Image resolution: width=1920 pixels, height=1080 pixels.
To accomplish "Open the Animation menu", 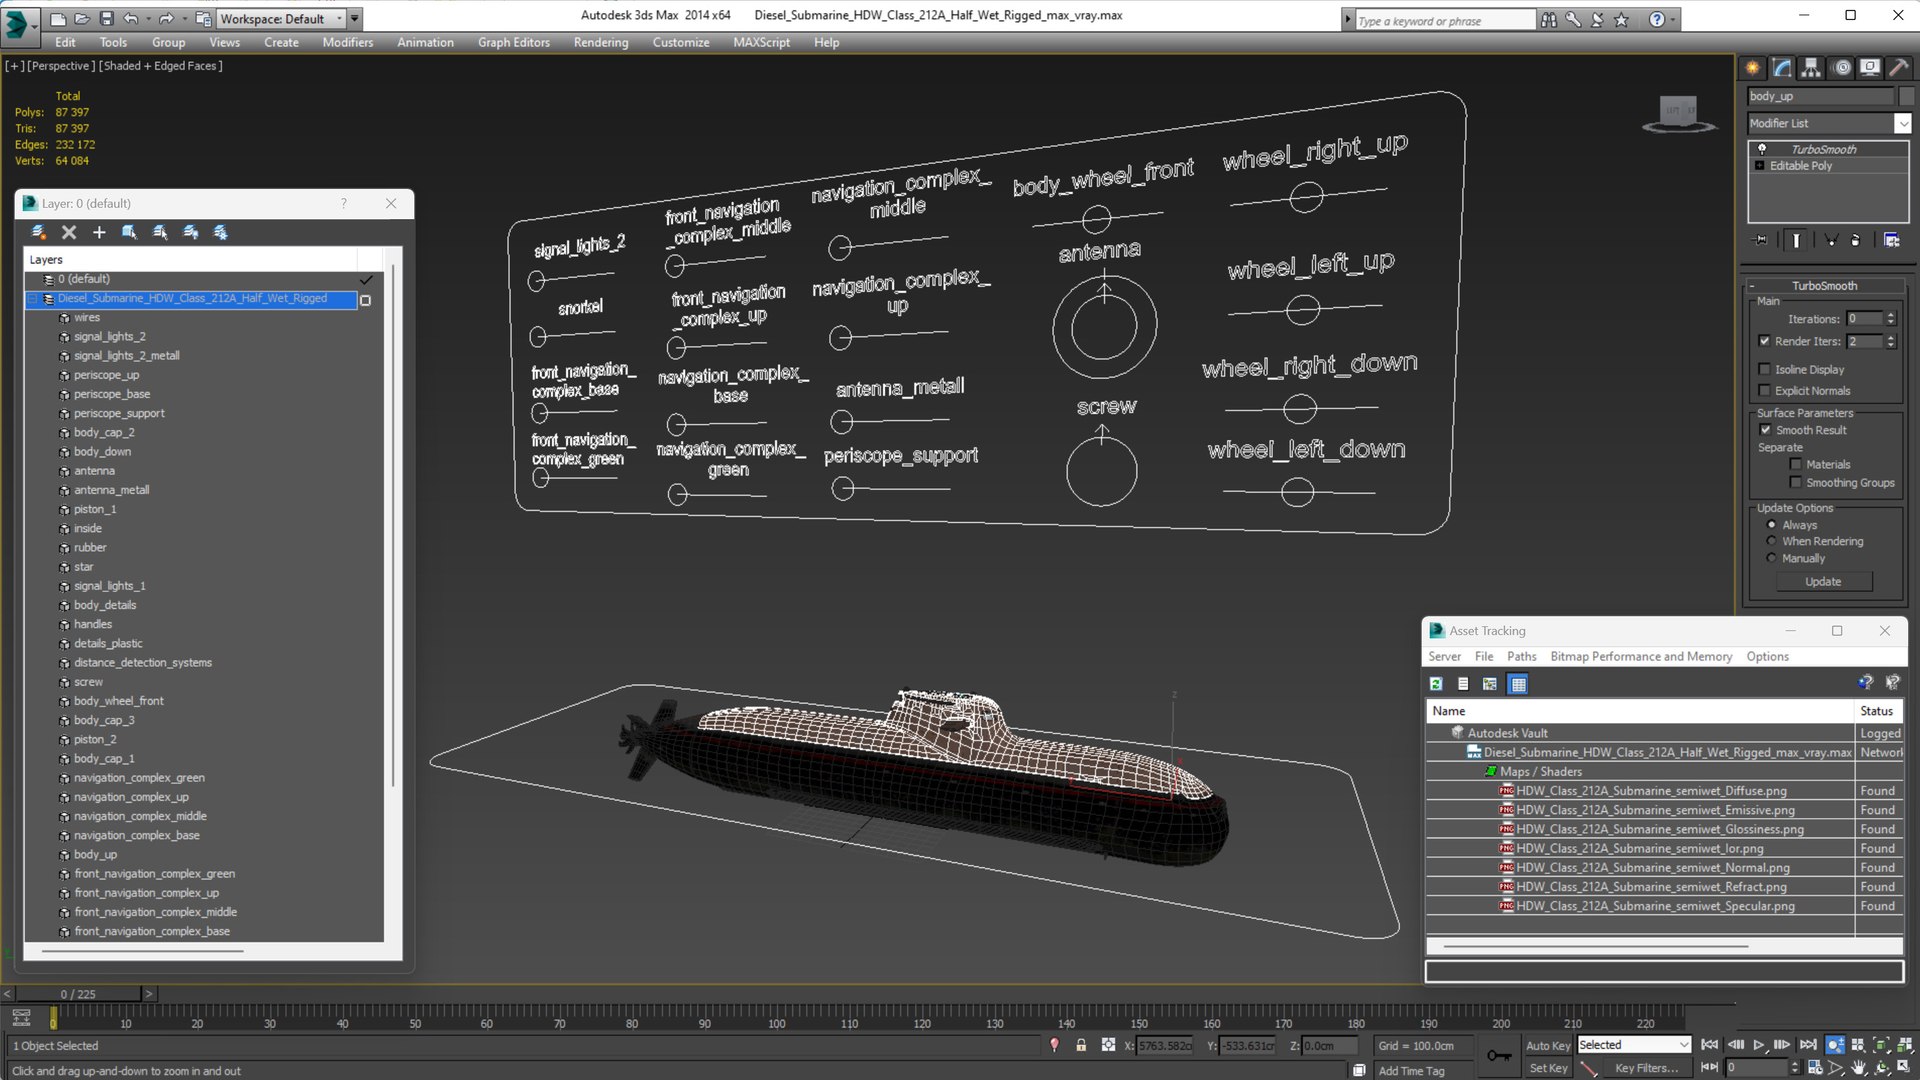I will coord(425,42).
